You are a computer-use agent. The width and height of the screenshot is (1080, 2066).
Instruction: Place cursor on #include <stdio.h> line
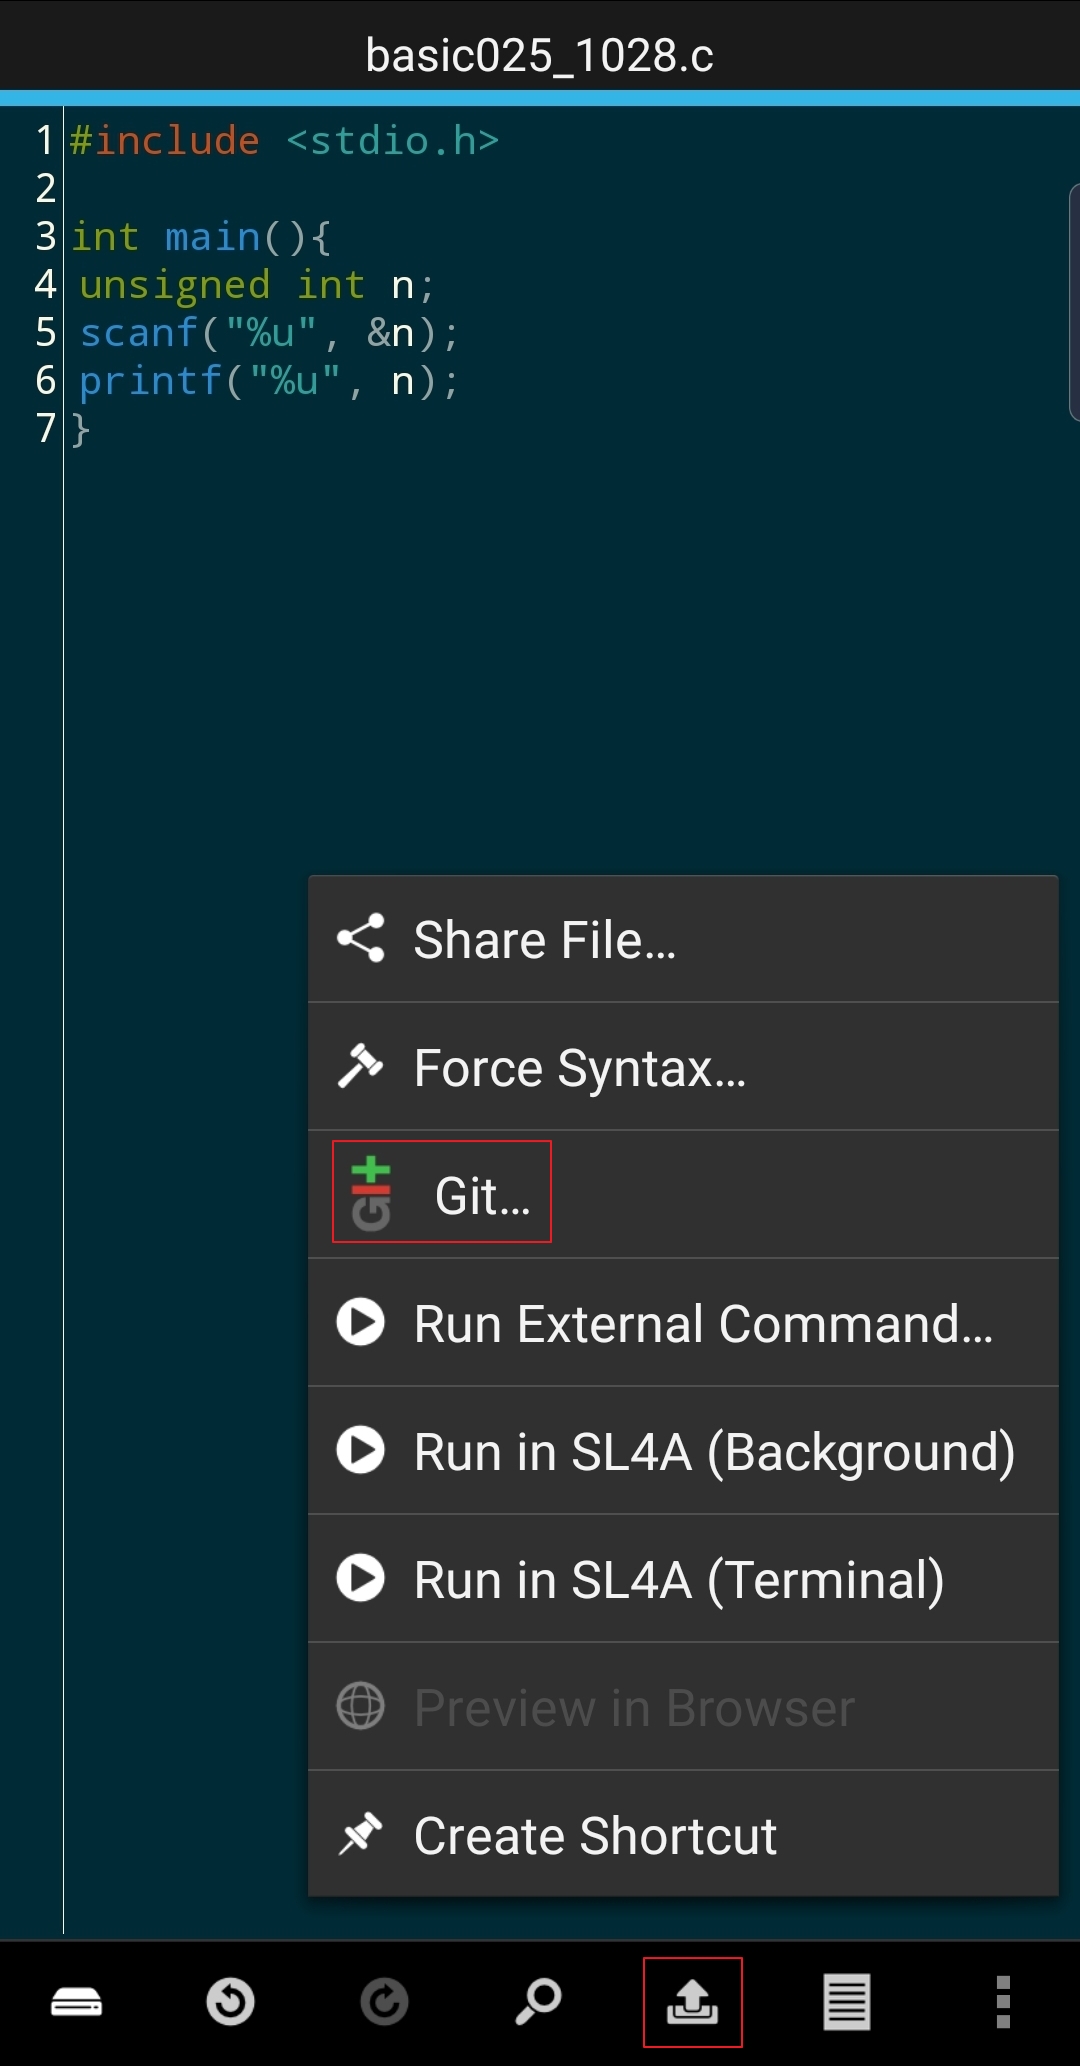[284, 141]
